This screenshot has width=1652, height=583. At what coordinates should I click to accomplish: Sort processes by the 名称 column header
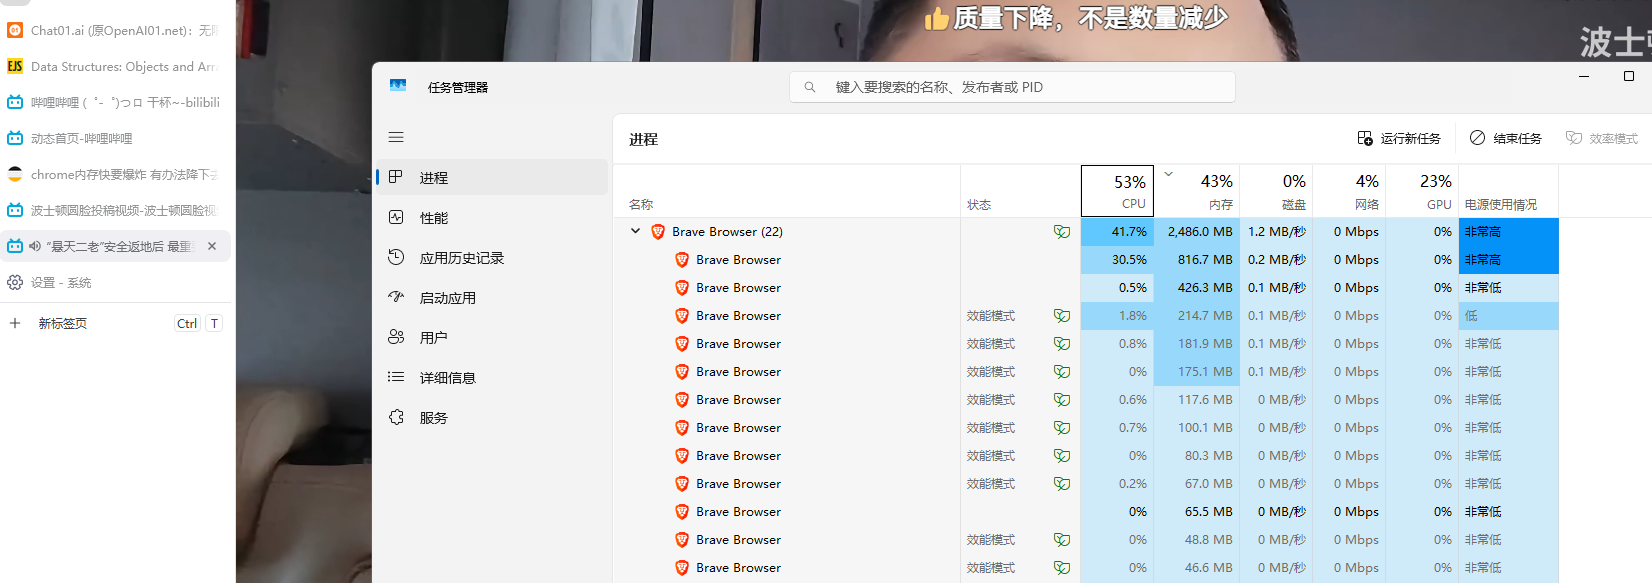(x=787, y=191)
